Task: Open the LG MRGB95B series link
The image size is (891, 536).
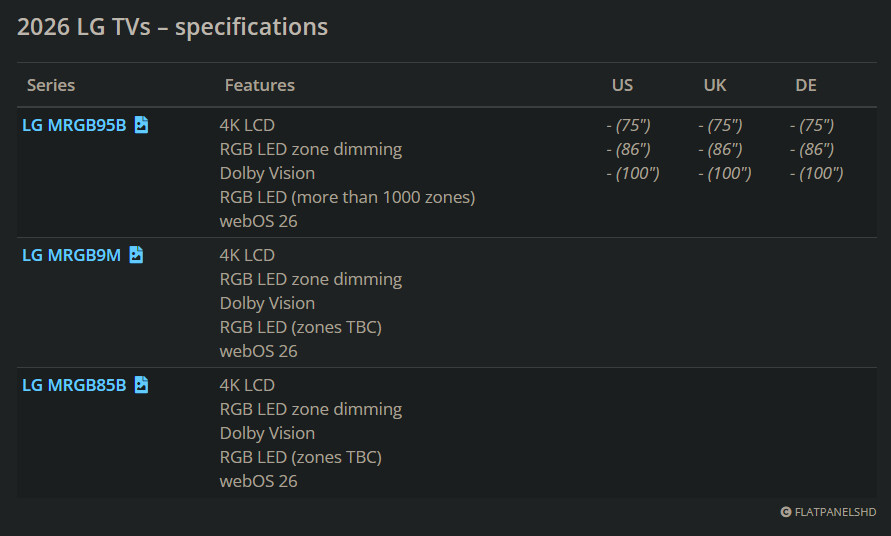Action: tap(74, 125)
